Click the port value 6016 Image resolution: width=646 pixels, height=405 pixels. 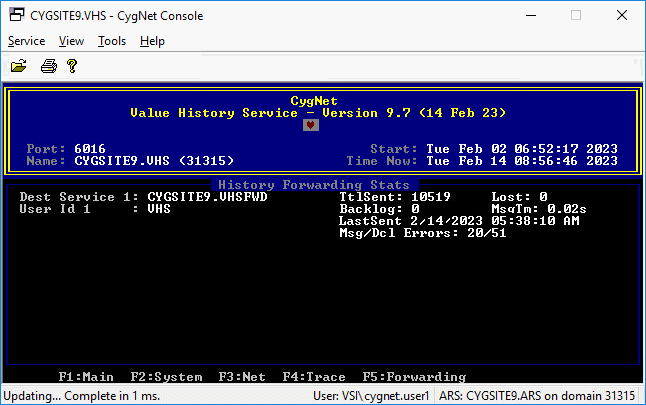(90, 148)
